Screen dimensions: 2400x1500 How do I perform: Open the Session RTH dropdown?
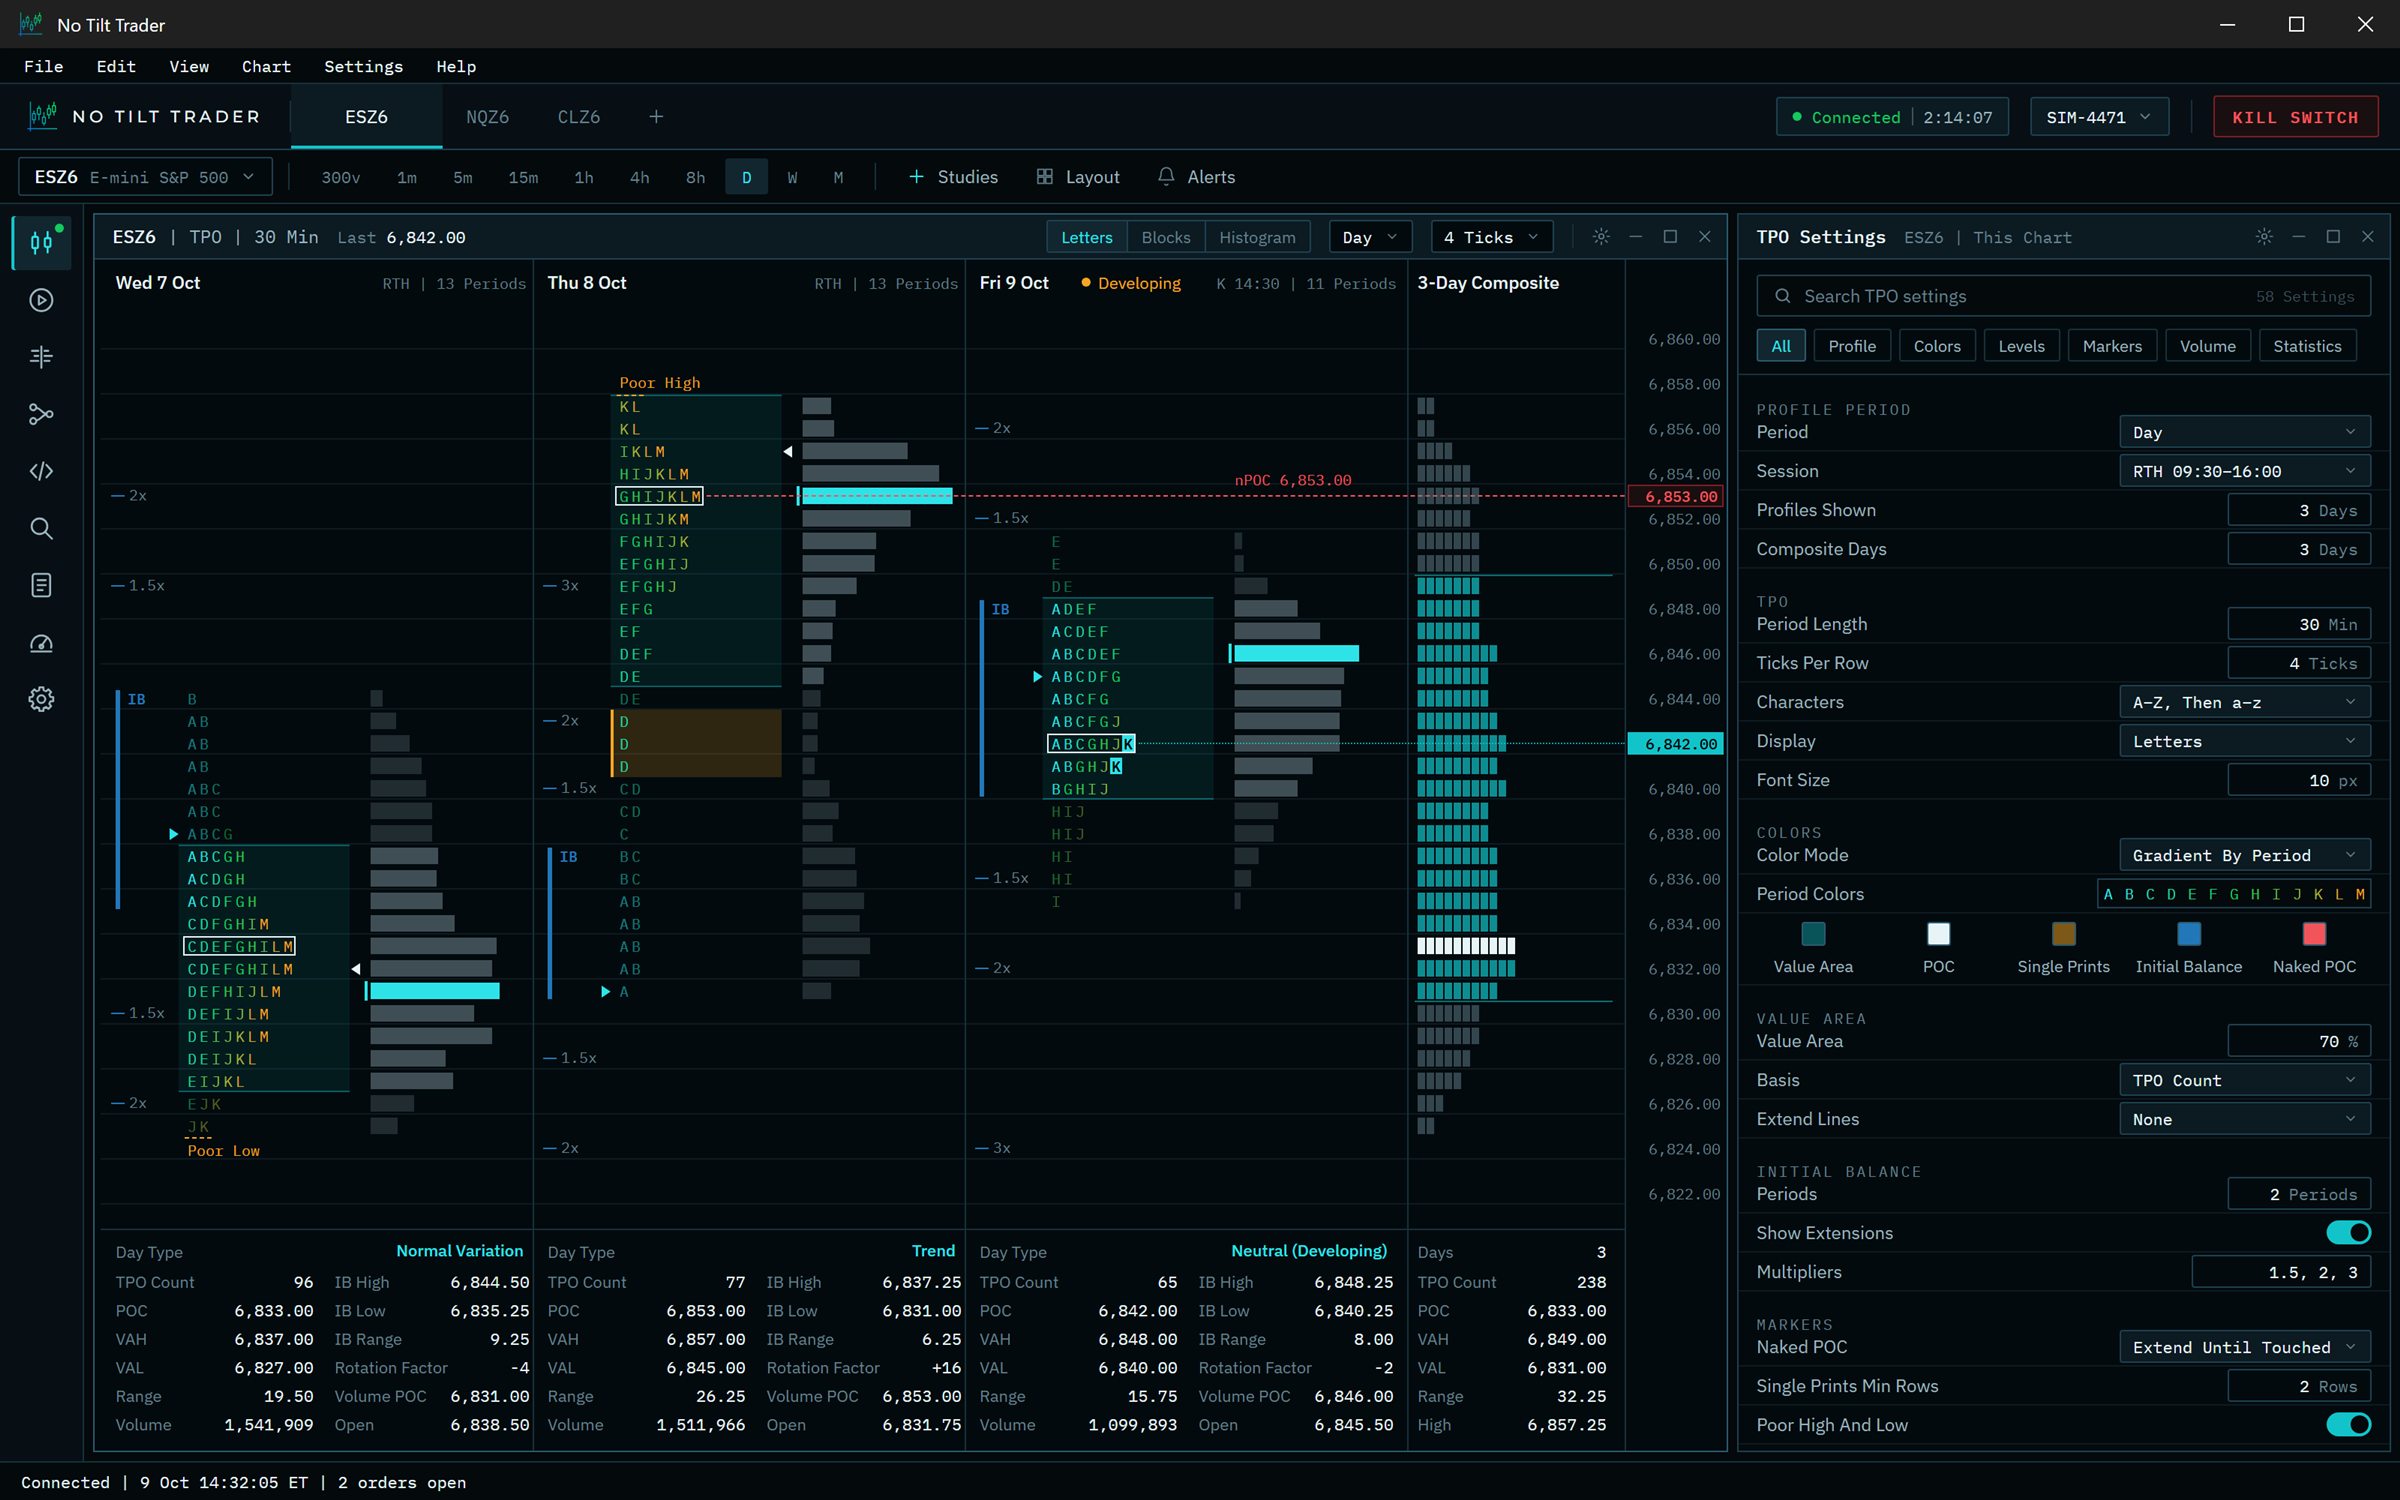[x=2244, y=471]
